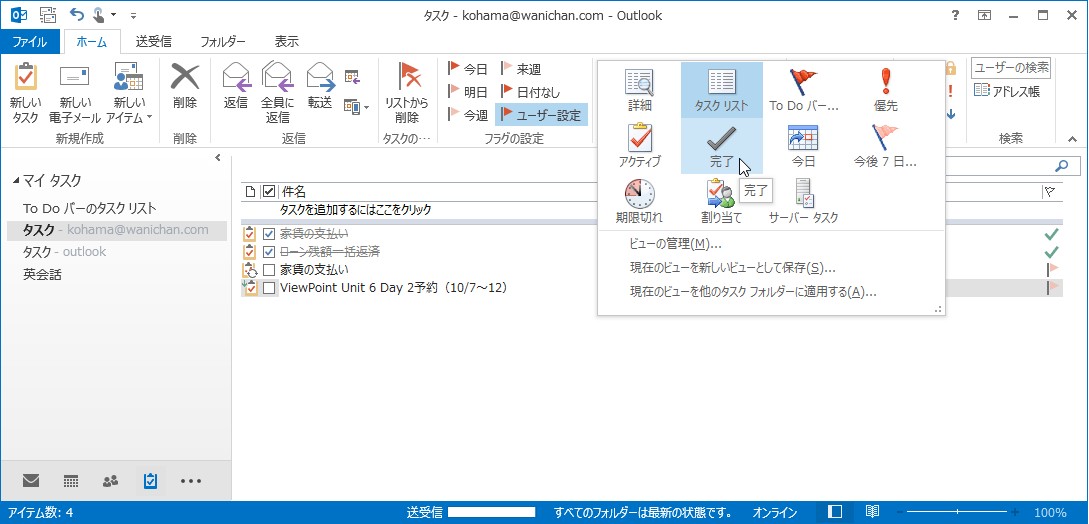Viewport: 1089px width, 524px height.
Task: Uncheck the completed 家賃の支払い task
Action: 269,234
